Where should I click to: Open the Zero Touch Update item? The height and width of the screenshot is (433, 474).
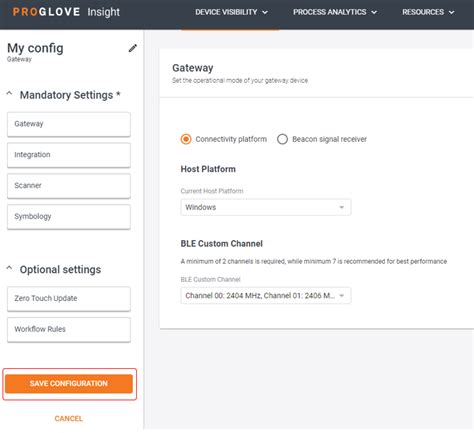coord(69,299)
